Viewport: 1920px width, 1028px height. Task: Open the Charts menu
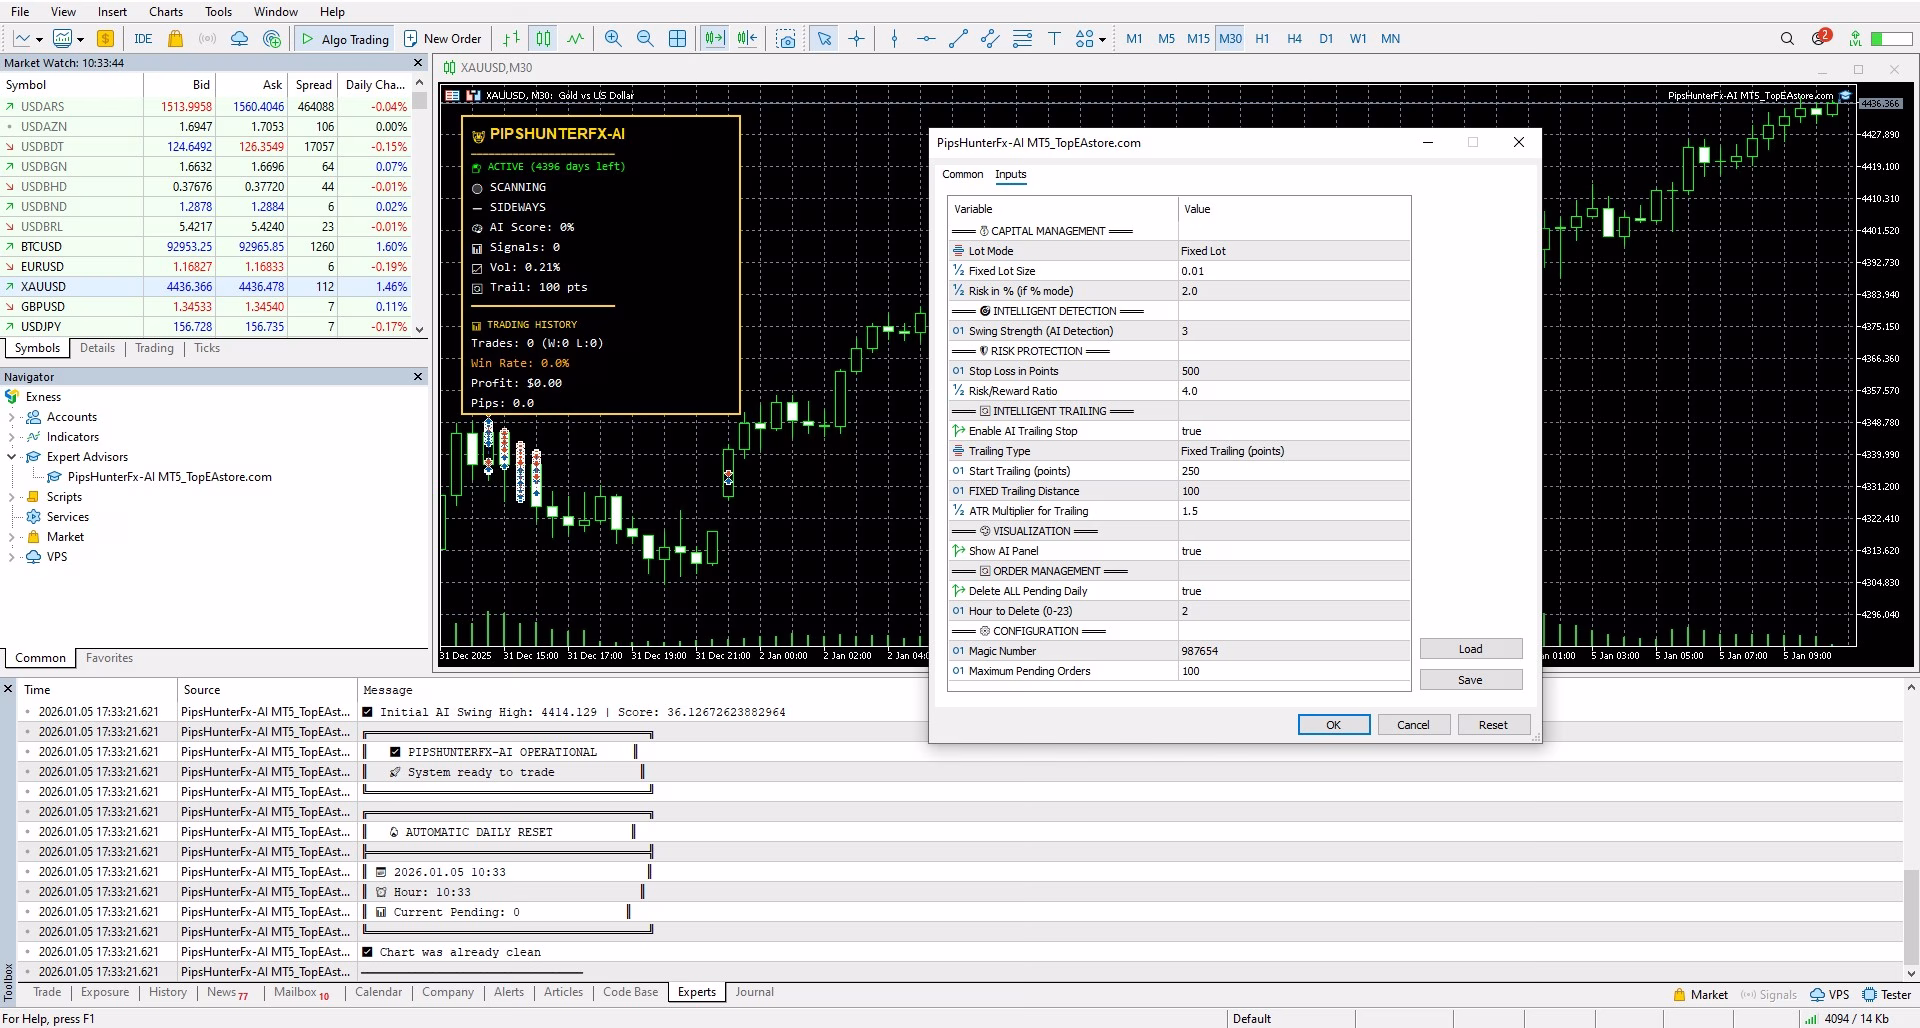(x=166, y=12)
